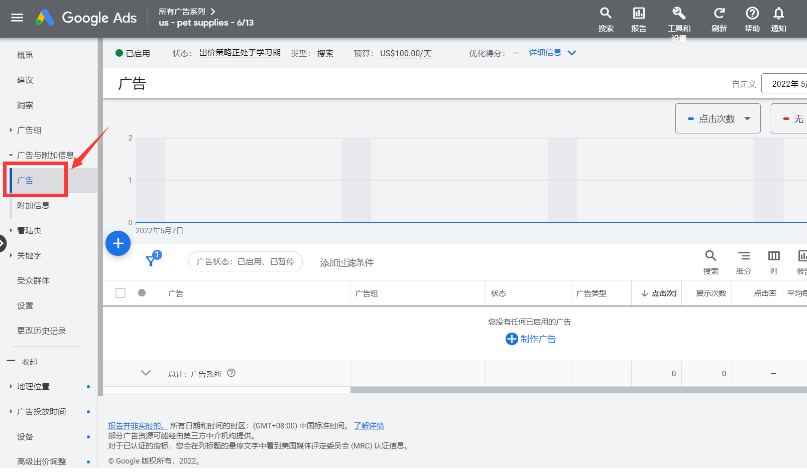The height and width of the screenshot is (472, 807).
Task: Open 更改历史记录 in the sidebar
Action: (41, 330)
